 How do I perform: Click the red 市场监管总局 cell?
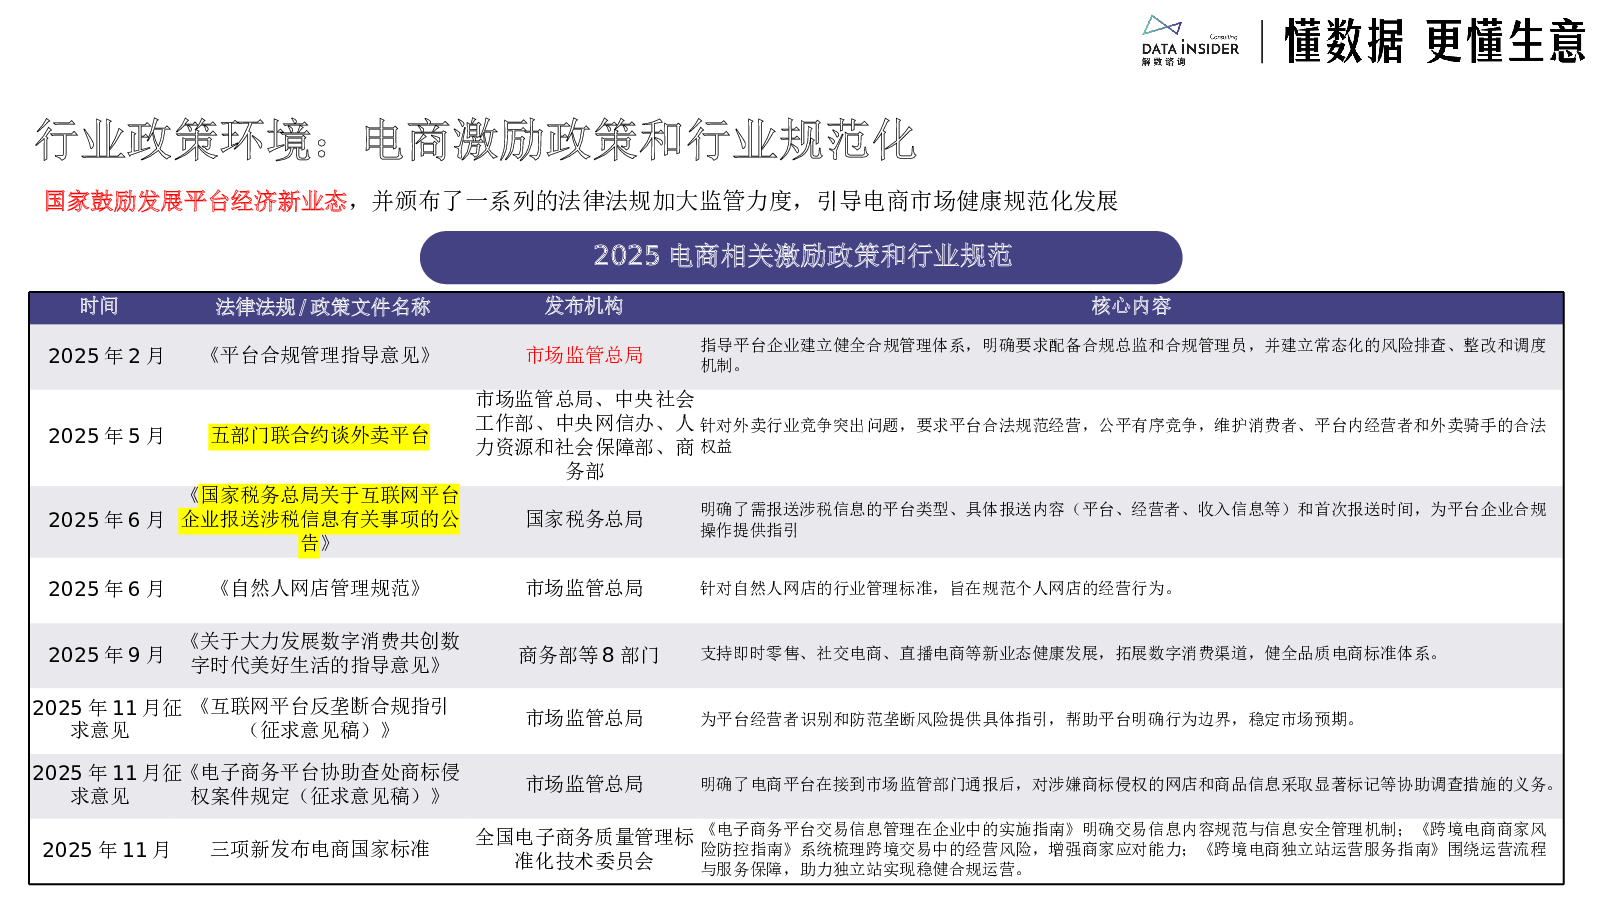pos(584,355)
